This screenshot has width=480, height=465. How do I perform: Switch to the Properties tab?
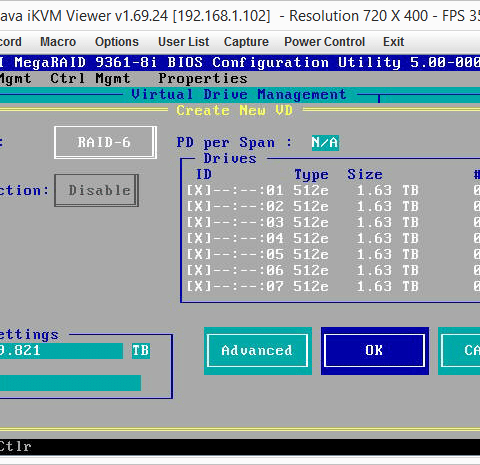(203, 79)
